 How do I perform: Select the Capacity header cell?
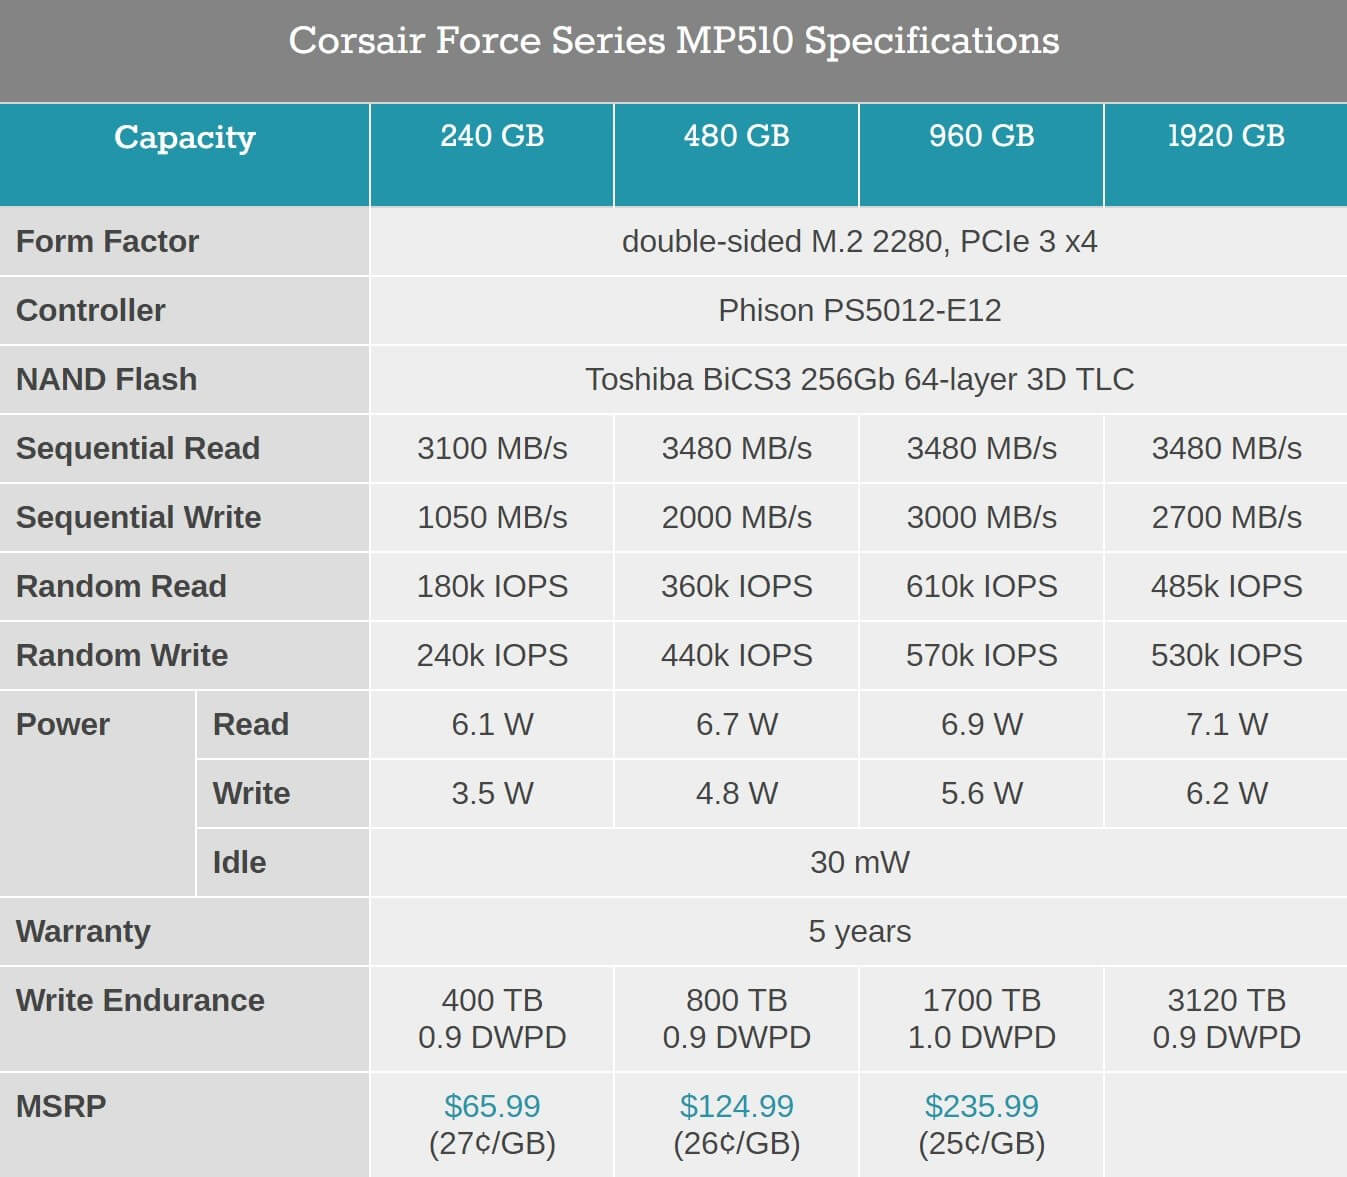tap(185, 137)
